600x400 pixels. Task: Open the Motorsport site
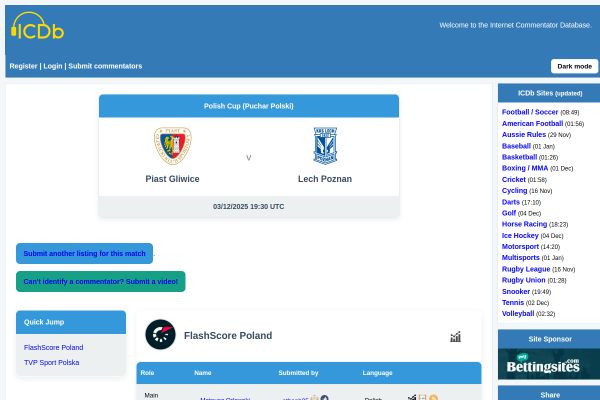tap(520, 247)
